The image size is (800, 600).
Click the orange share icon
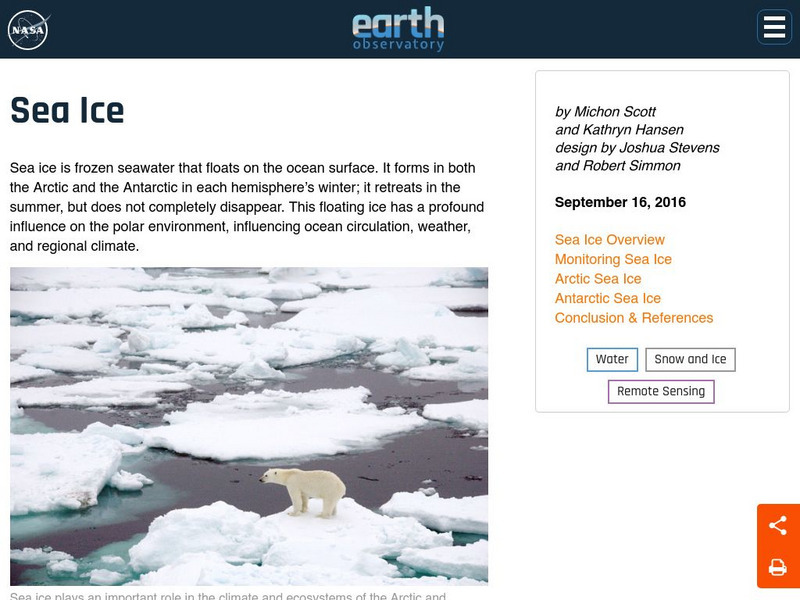tap(778, 525)
